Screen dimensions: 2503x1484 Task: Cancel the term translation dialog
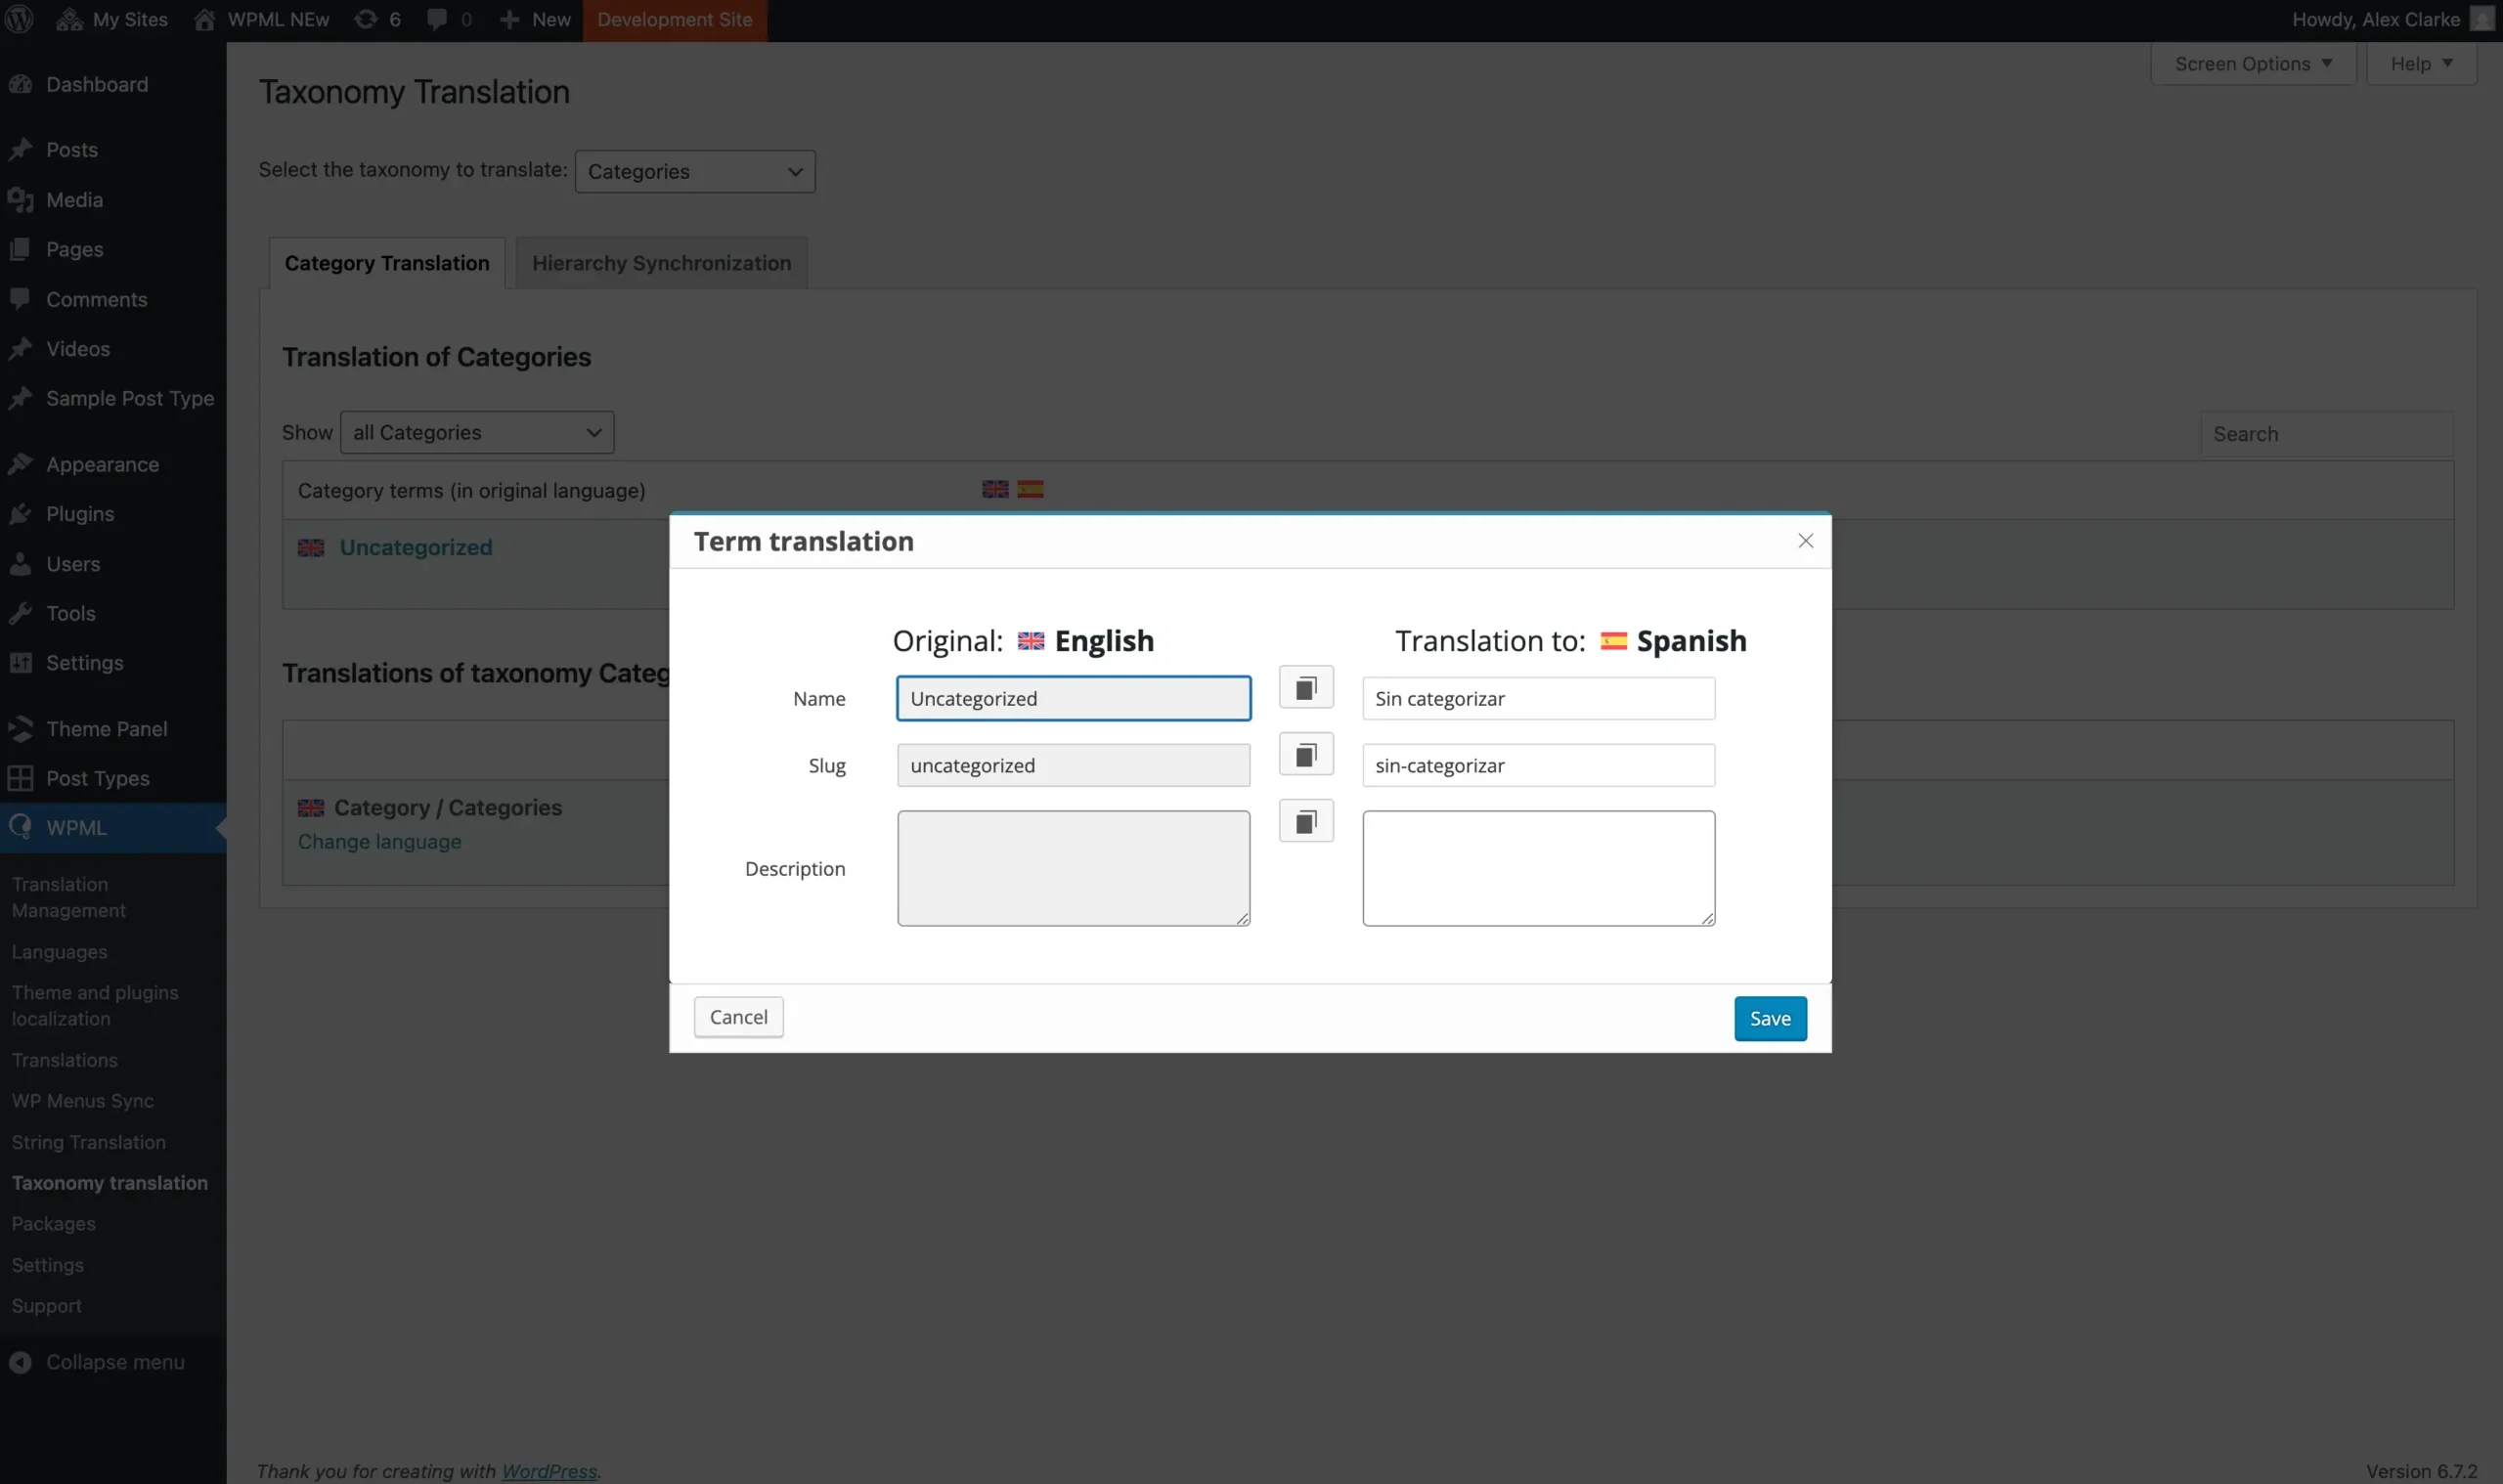click(x=738, y=1017)
